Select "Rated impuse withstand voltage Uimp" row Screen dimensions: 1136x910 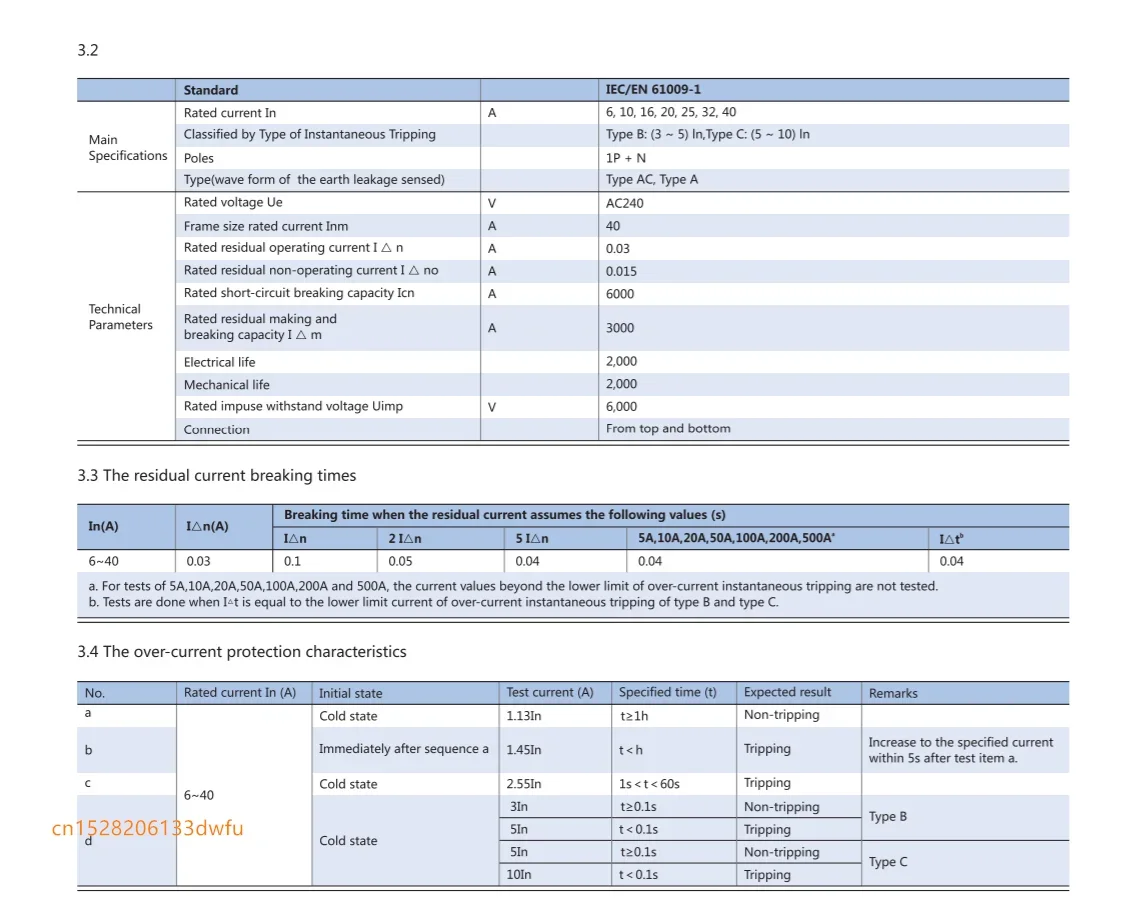293,406
